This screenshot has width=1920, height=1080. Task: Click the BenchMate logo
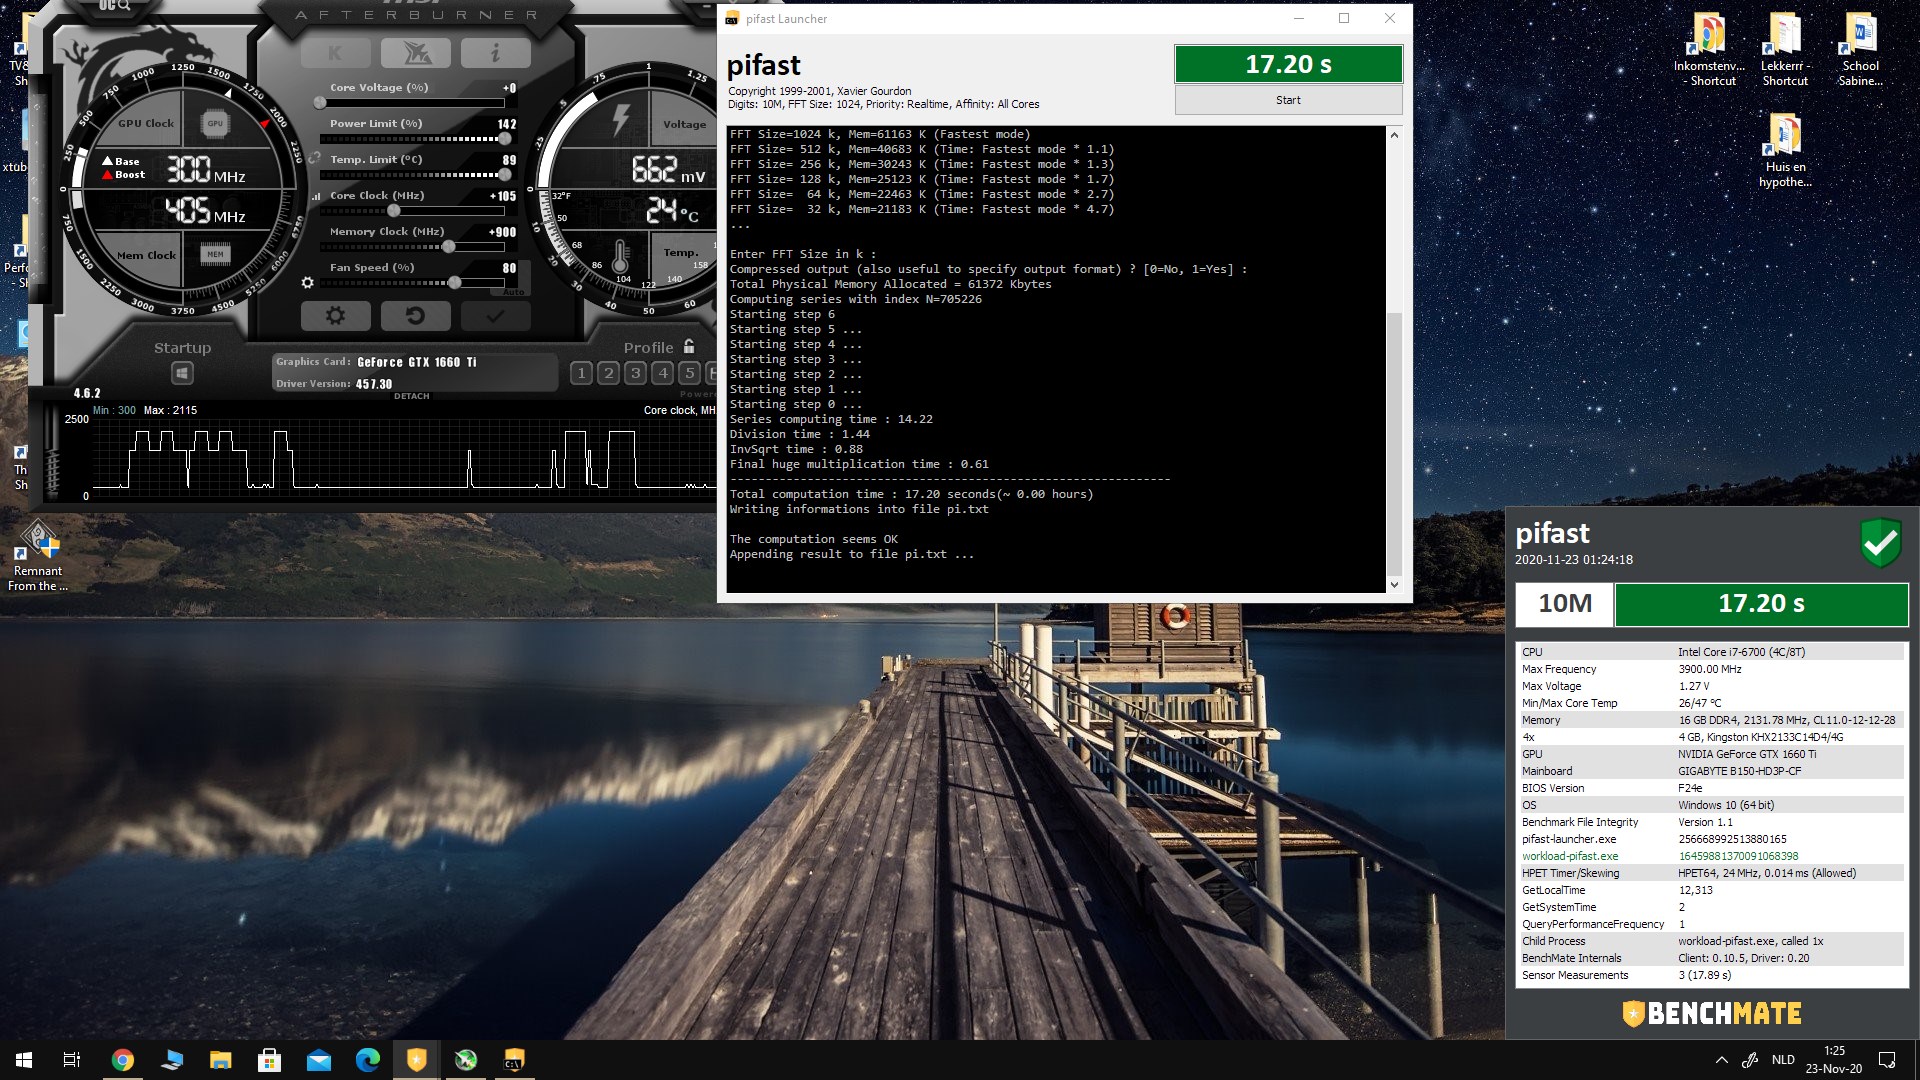[x=1712, y=1013]
